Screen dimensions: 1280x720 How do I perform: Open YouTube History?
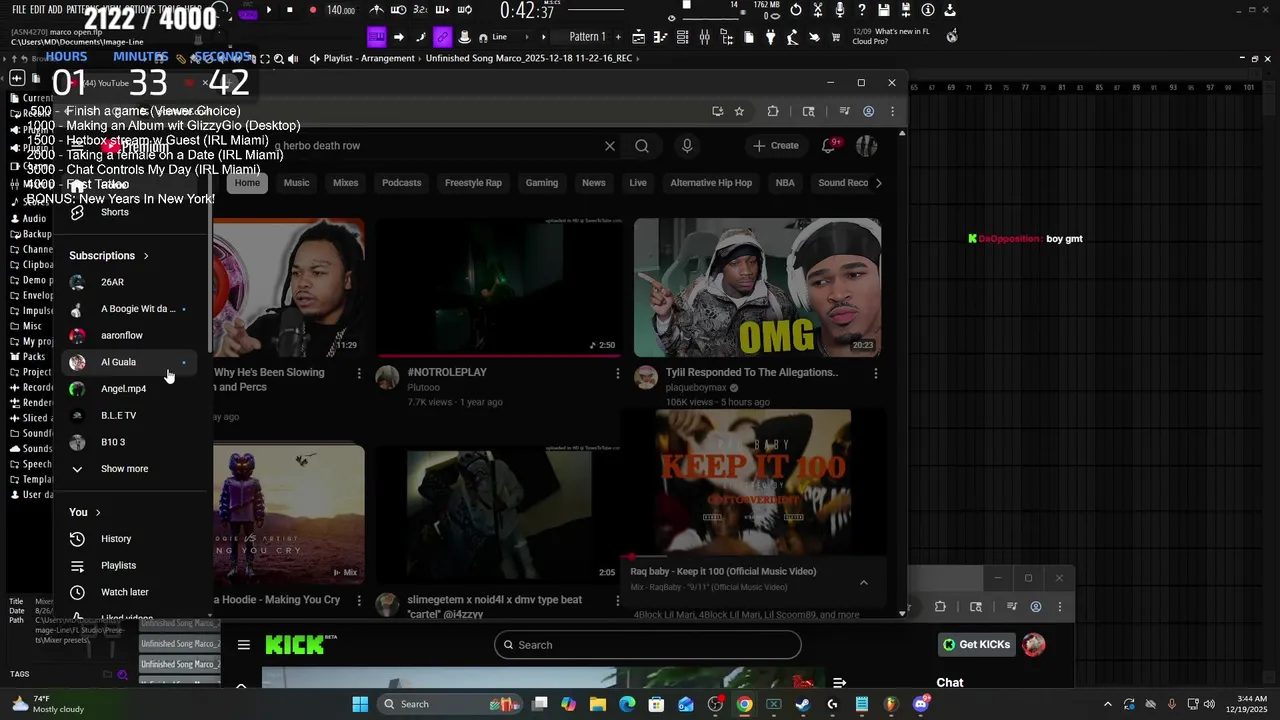pos(127,539)
